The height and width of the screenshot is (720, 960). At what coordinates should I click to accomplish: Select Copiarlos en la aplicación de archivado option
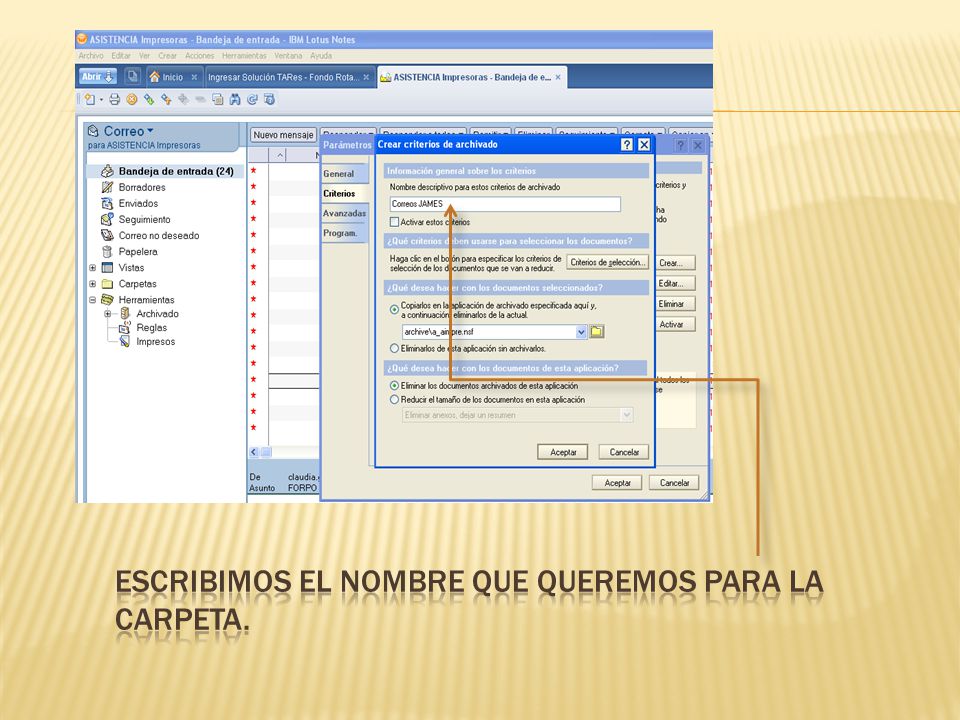(394, 310)
